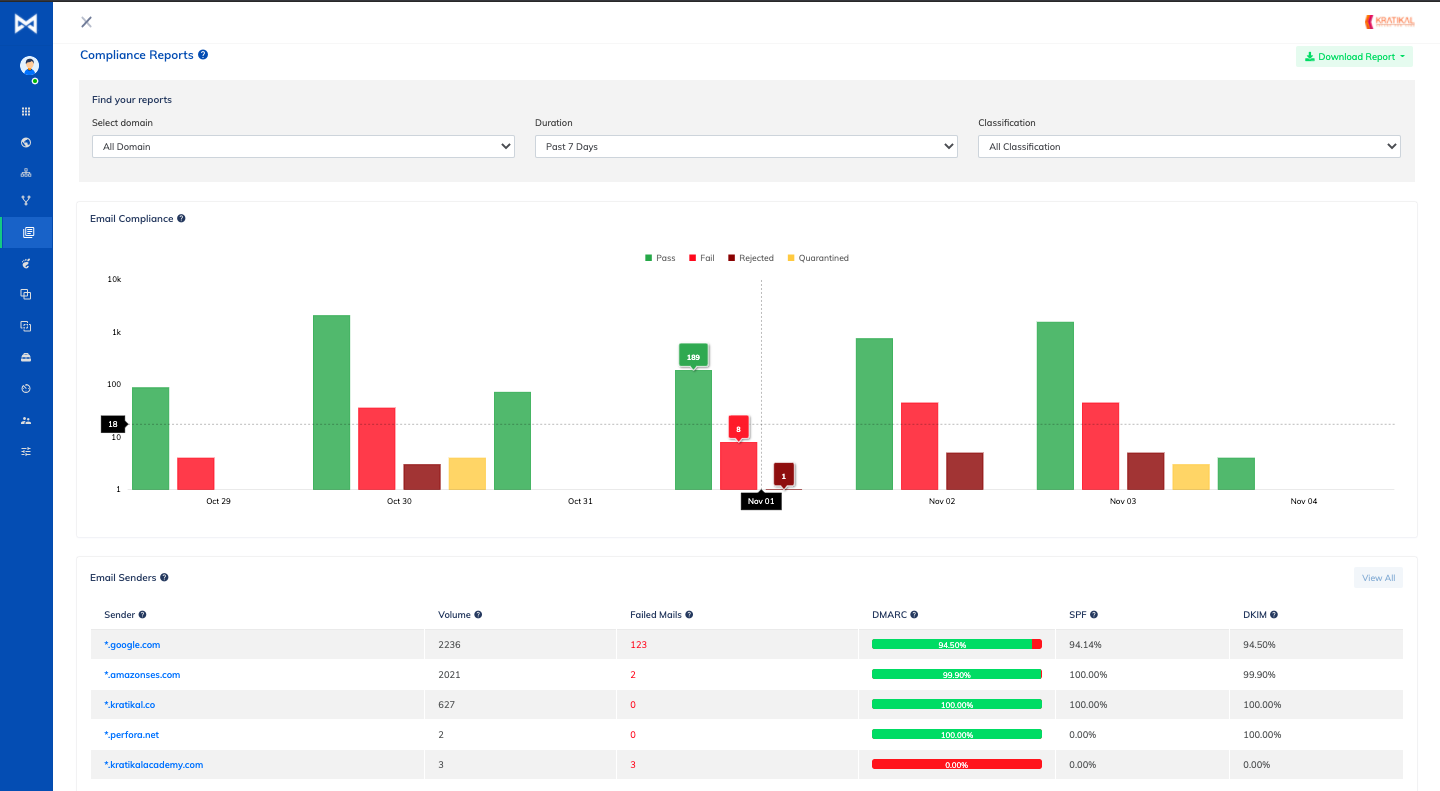Open the hierarchy tree icon in sidebar
This screenshot has height=791, width=1440.
pyautogui.click(x=26, y=172)
